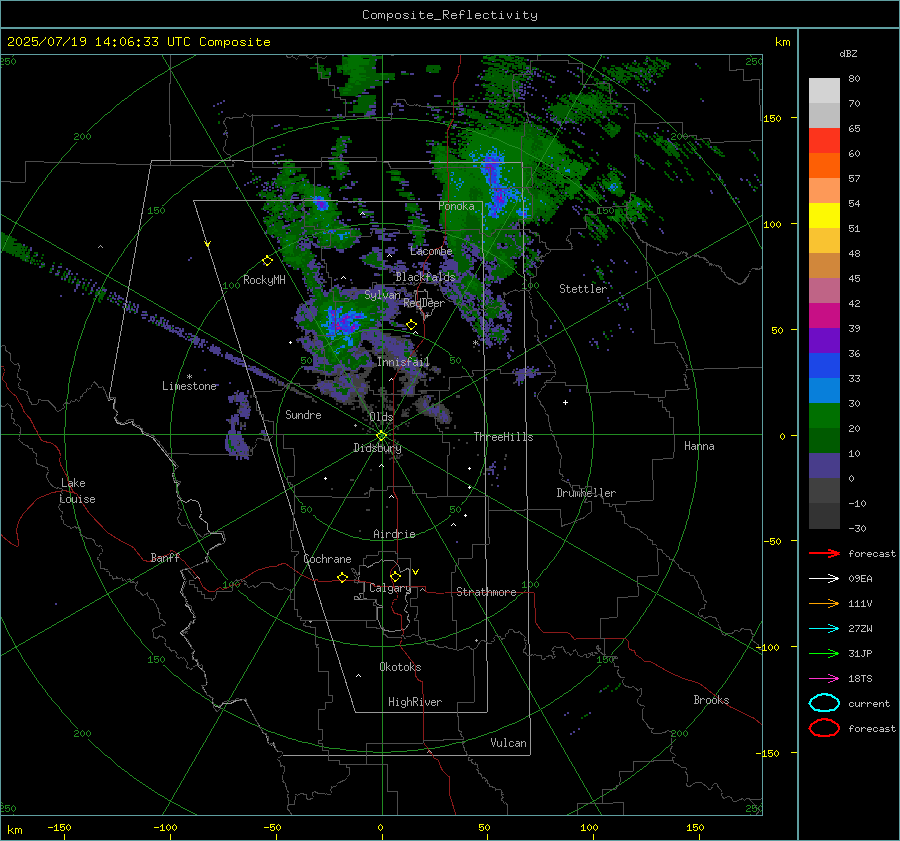Click the Blackfalds city label
Image resolution: width=900 pixels, height=841 pixels.
(425, 277)
